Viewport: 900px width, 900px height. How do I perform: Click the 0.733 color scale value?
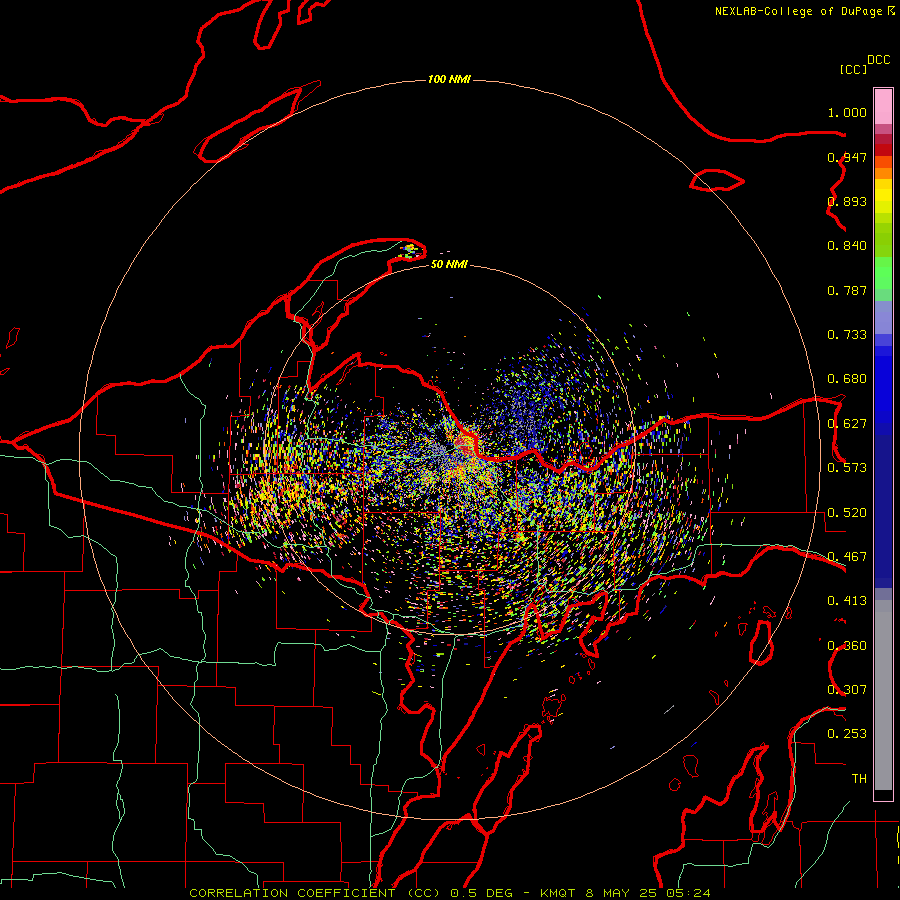847,335
